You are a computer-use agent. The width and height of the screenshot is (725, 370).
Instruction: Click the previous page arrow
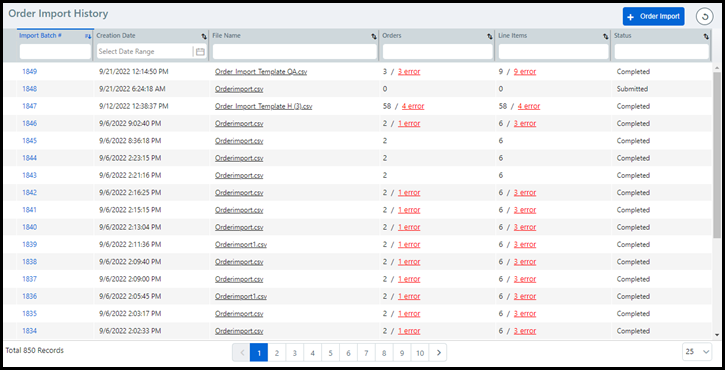241,353
